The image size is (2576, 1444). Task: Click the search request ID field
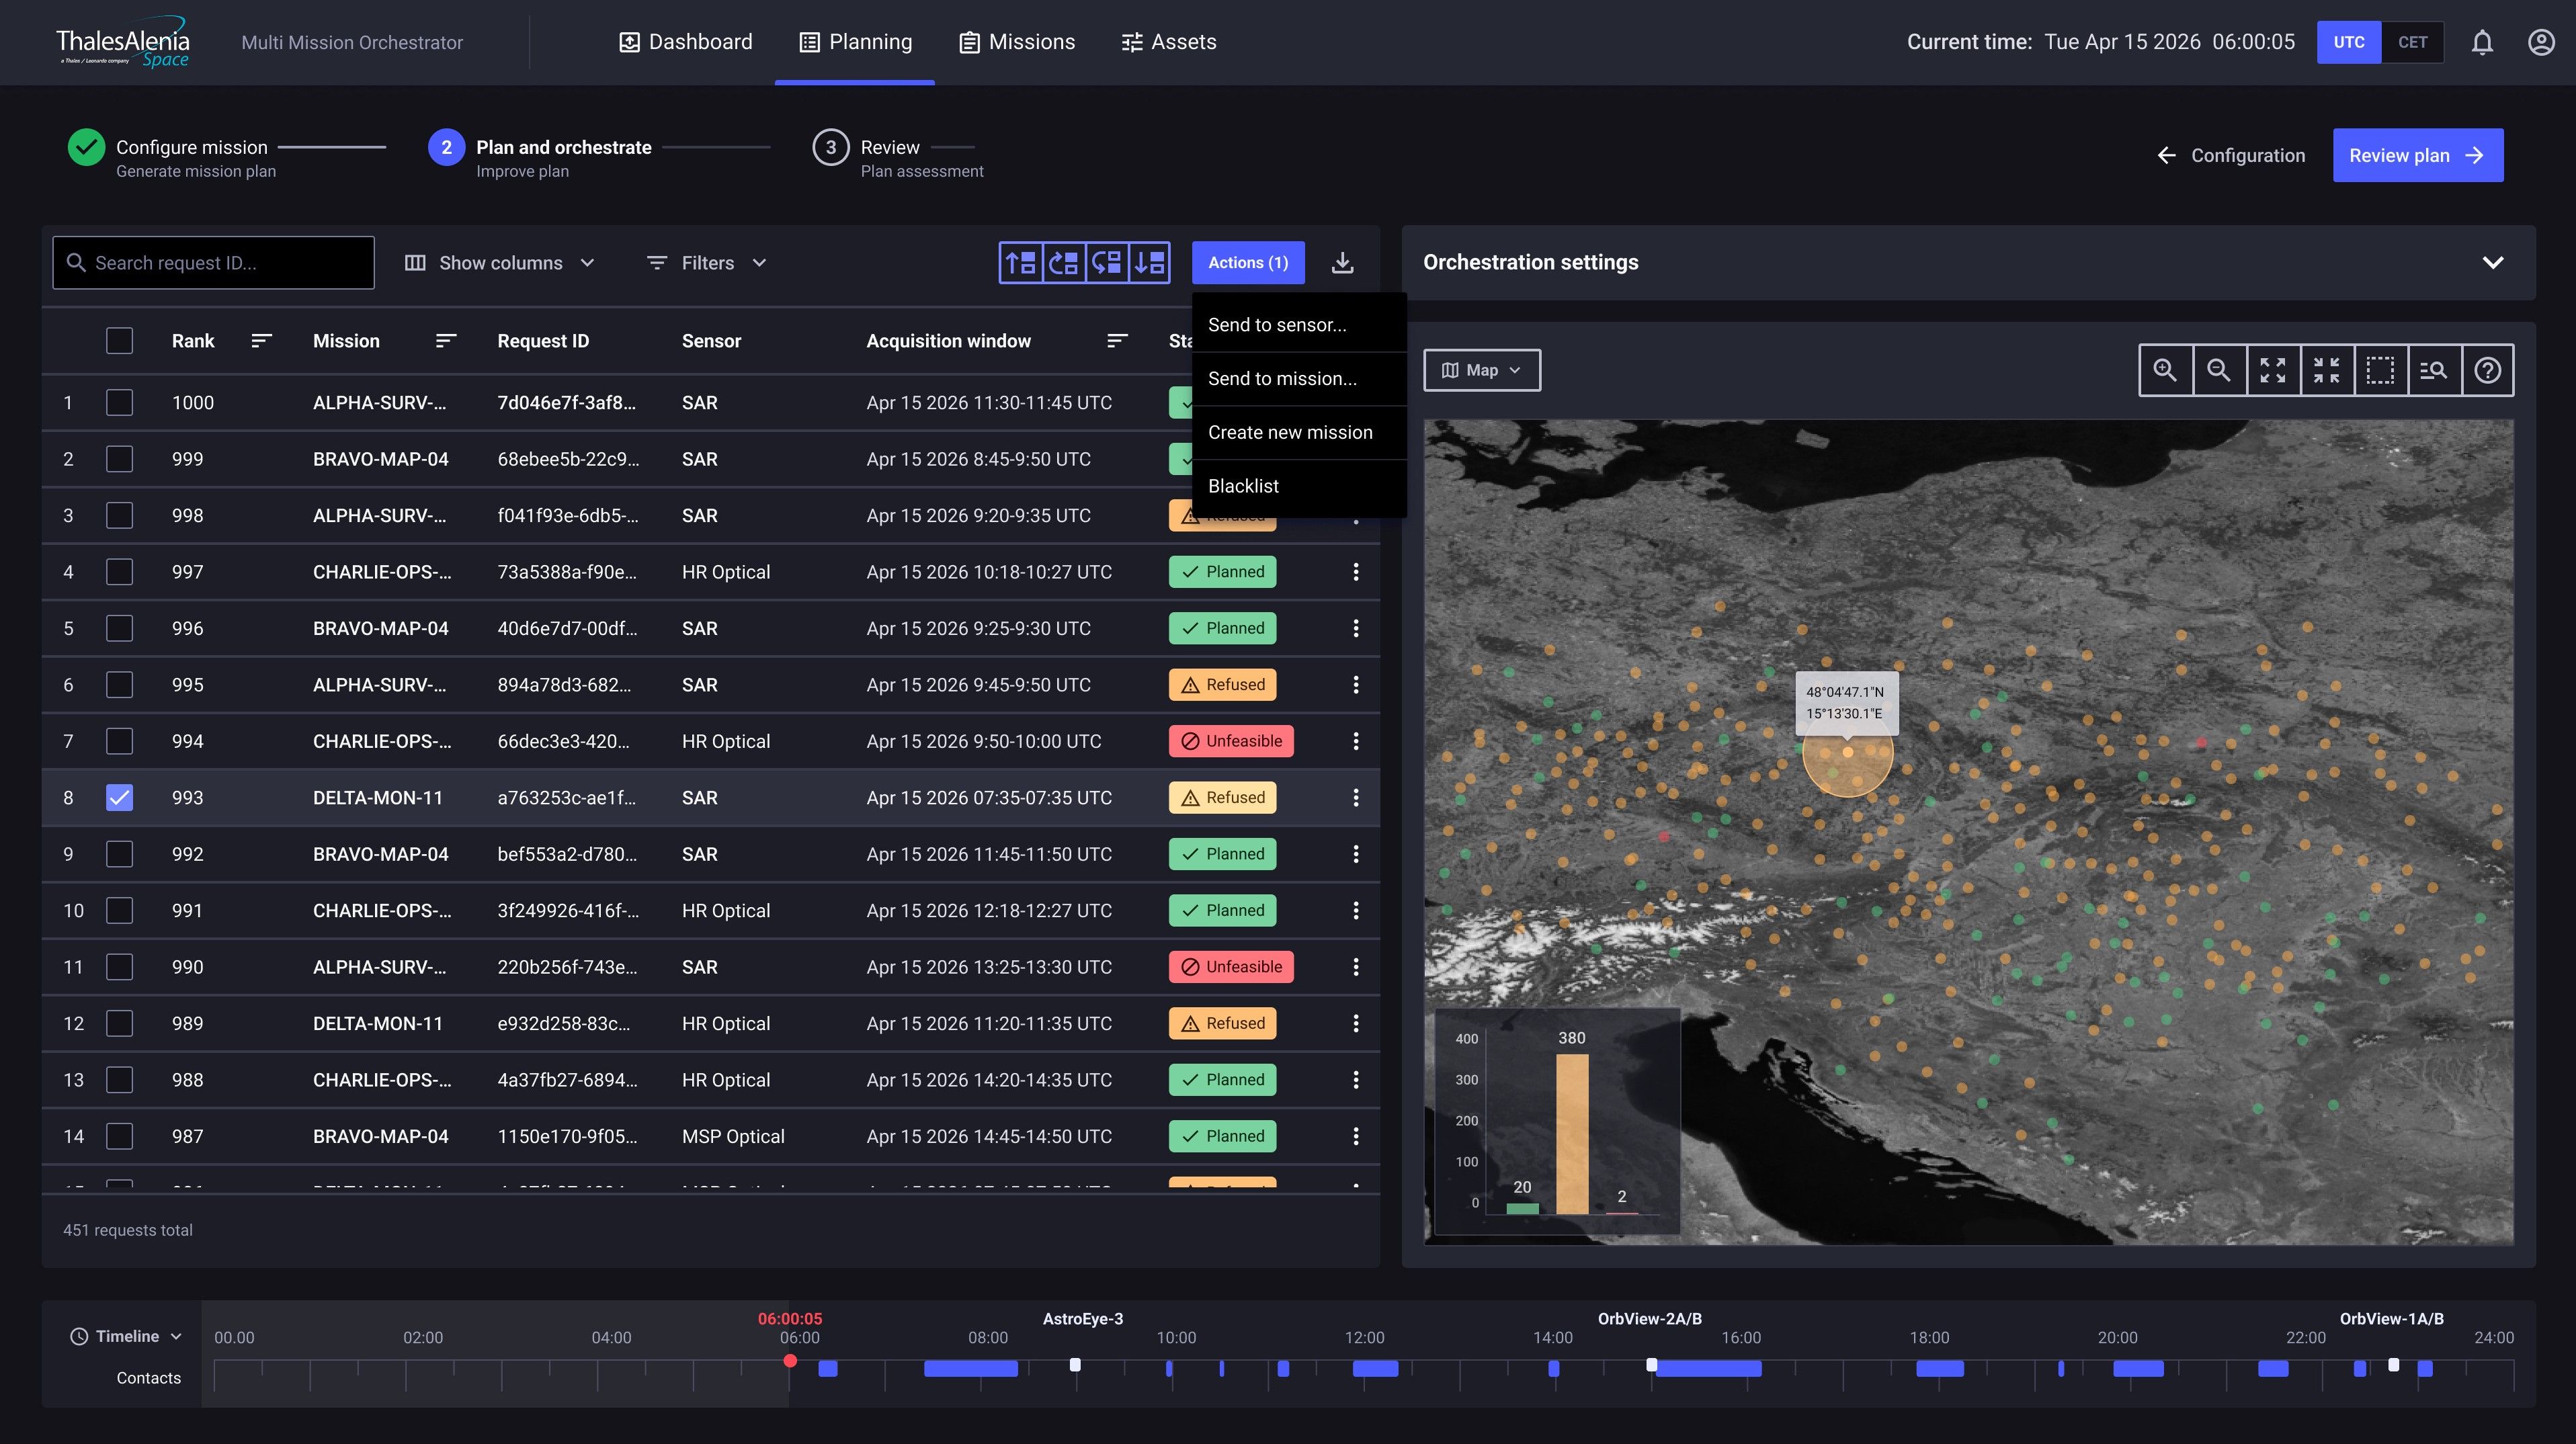click(x=214, y=263)
